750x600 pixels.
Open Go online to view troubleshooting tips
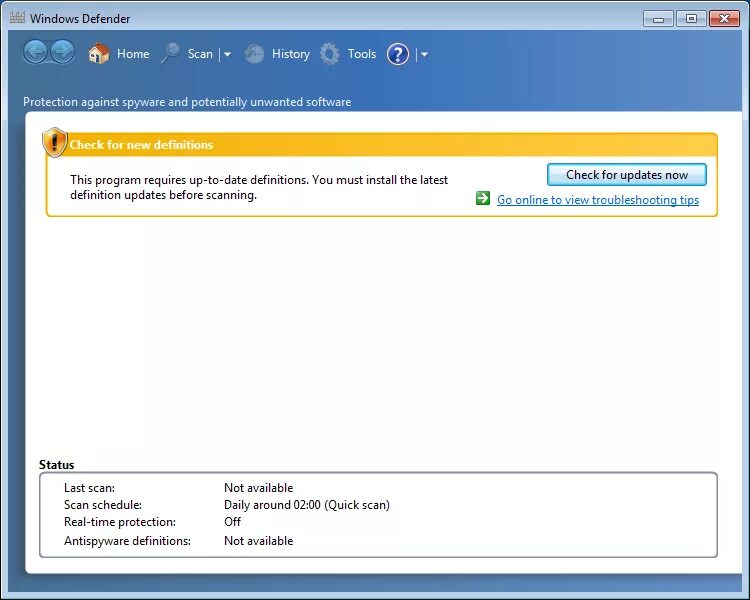pyautogui.click(x=598, y=200)
